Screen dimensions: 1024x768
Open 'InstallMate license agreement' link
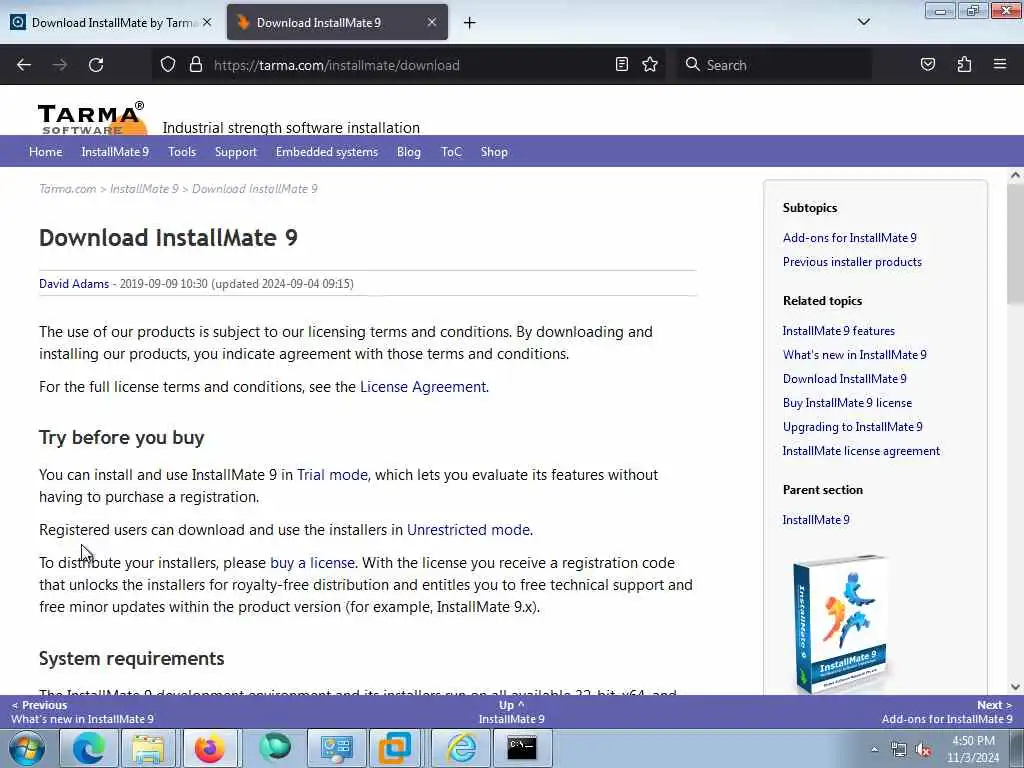tap(861, 451)
